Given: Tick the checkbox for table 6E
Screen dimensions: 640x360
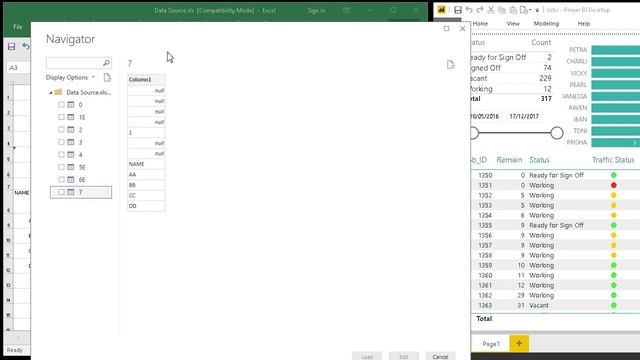Looking at the screenshot, I should coord(61,179).
